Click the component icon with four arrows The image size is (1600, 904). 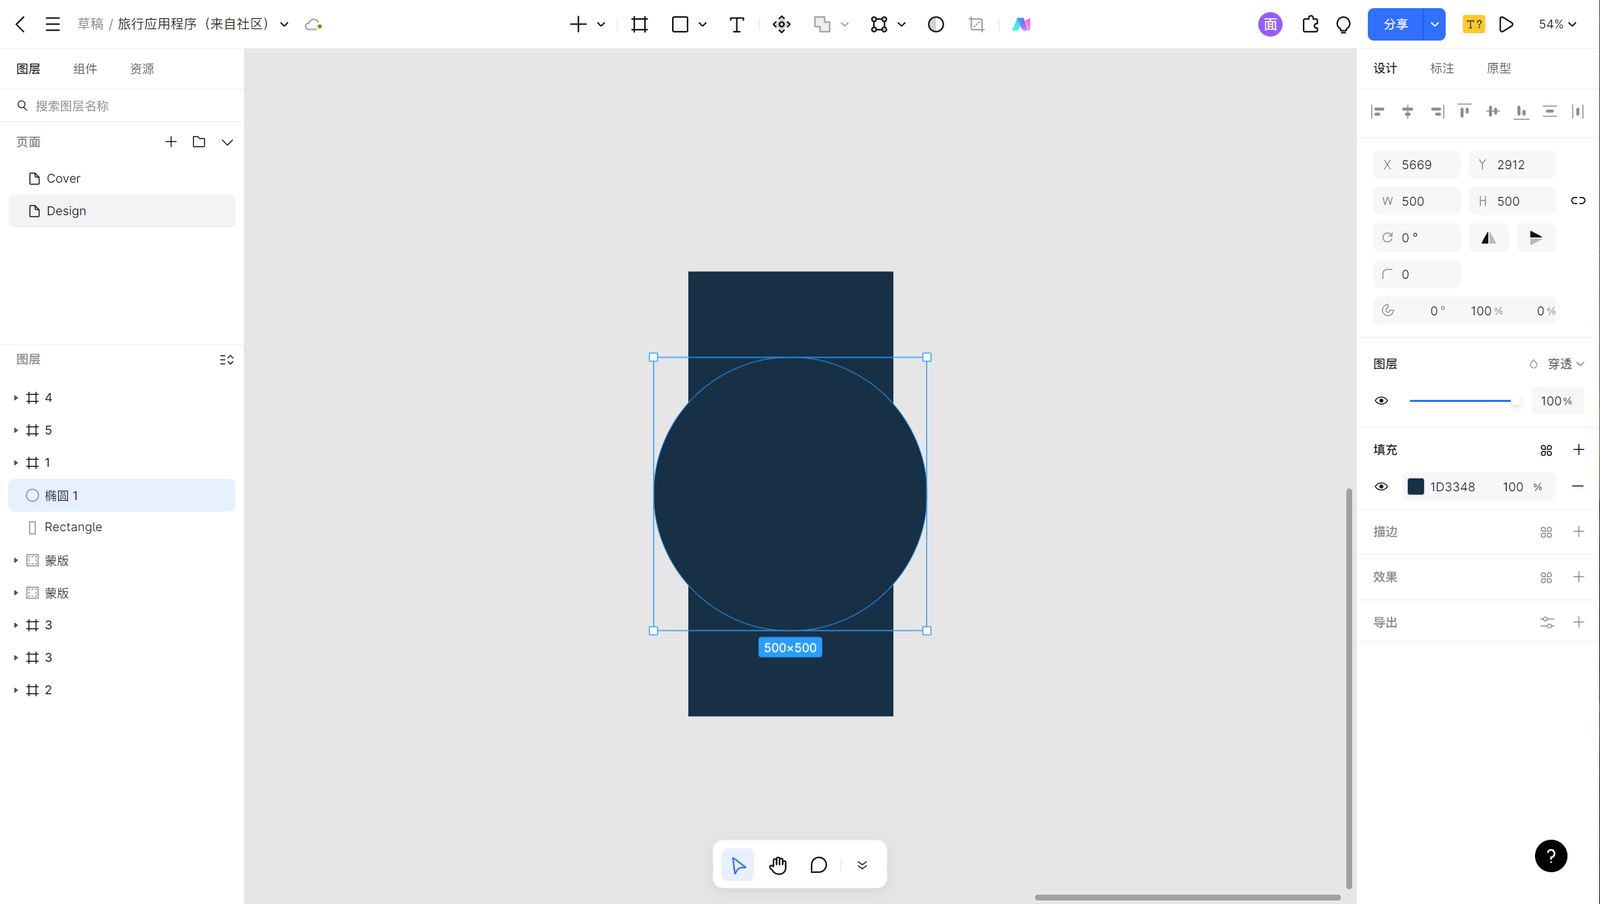[782, 24]
